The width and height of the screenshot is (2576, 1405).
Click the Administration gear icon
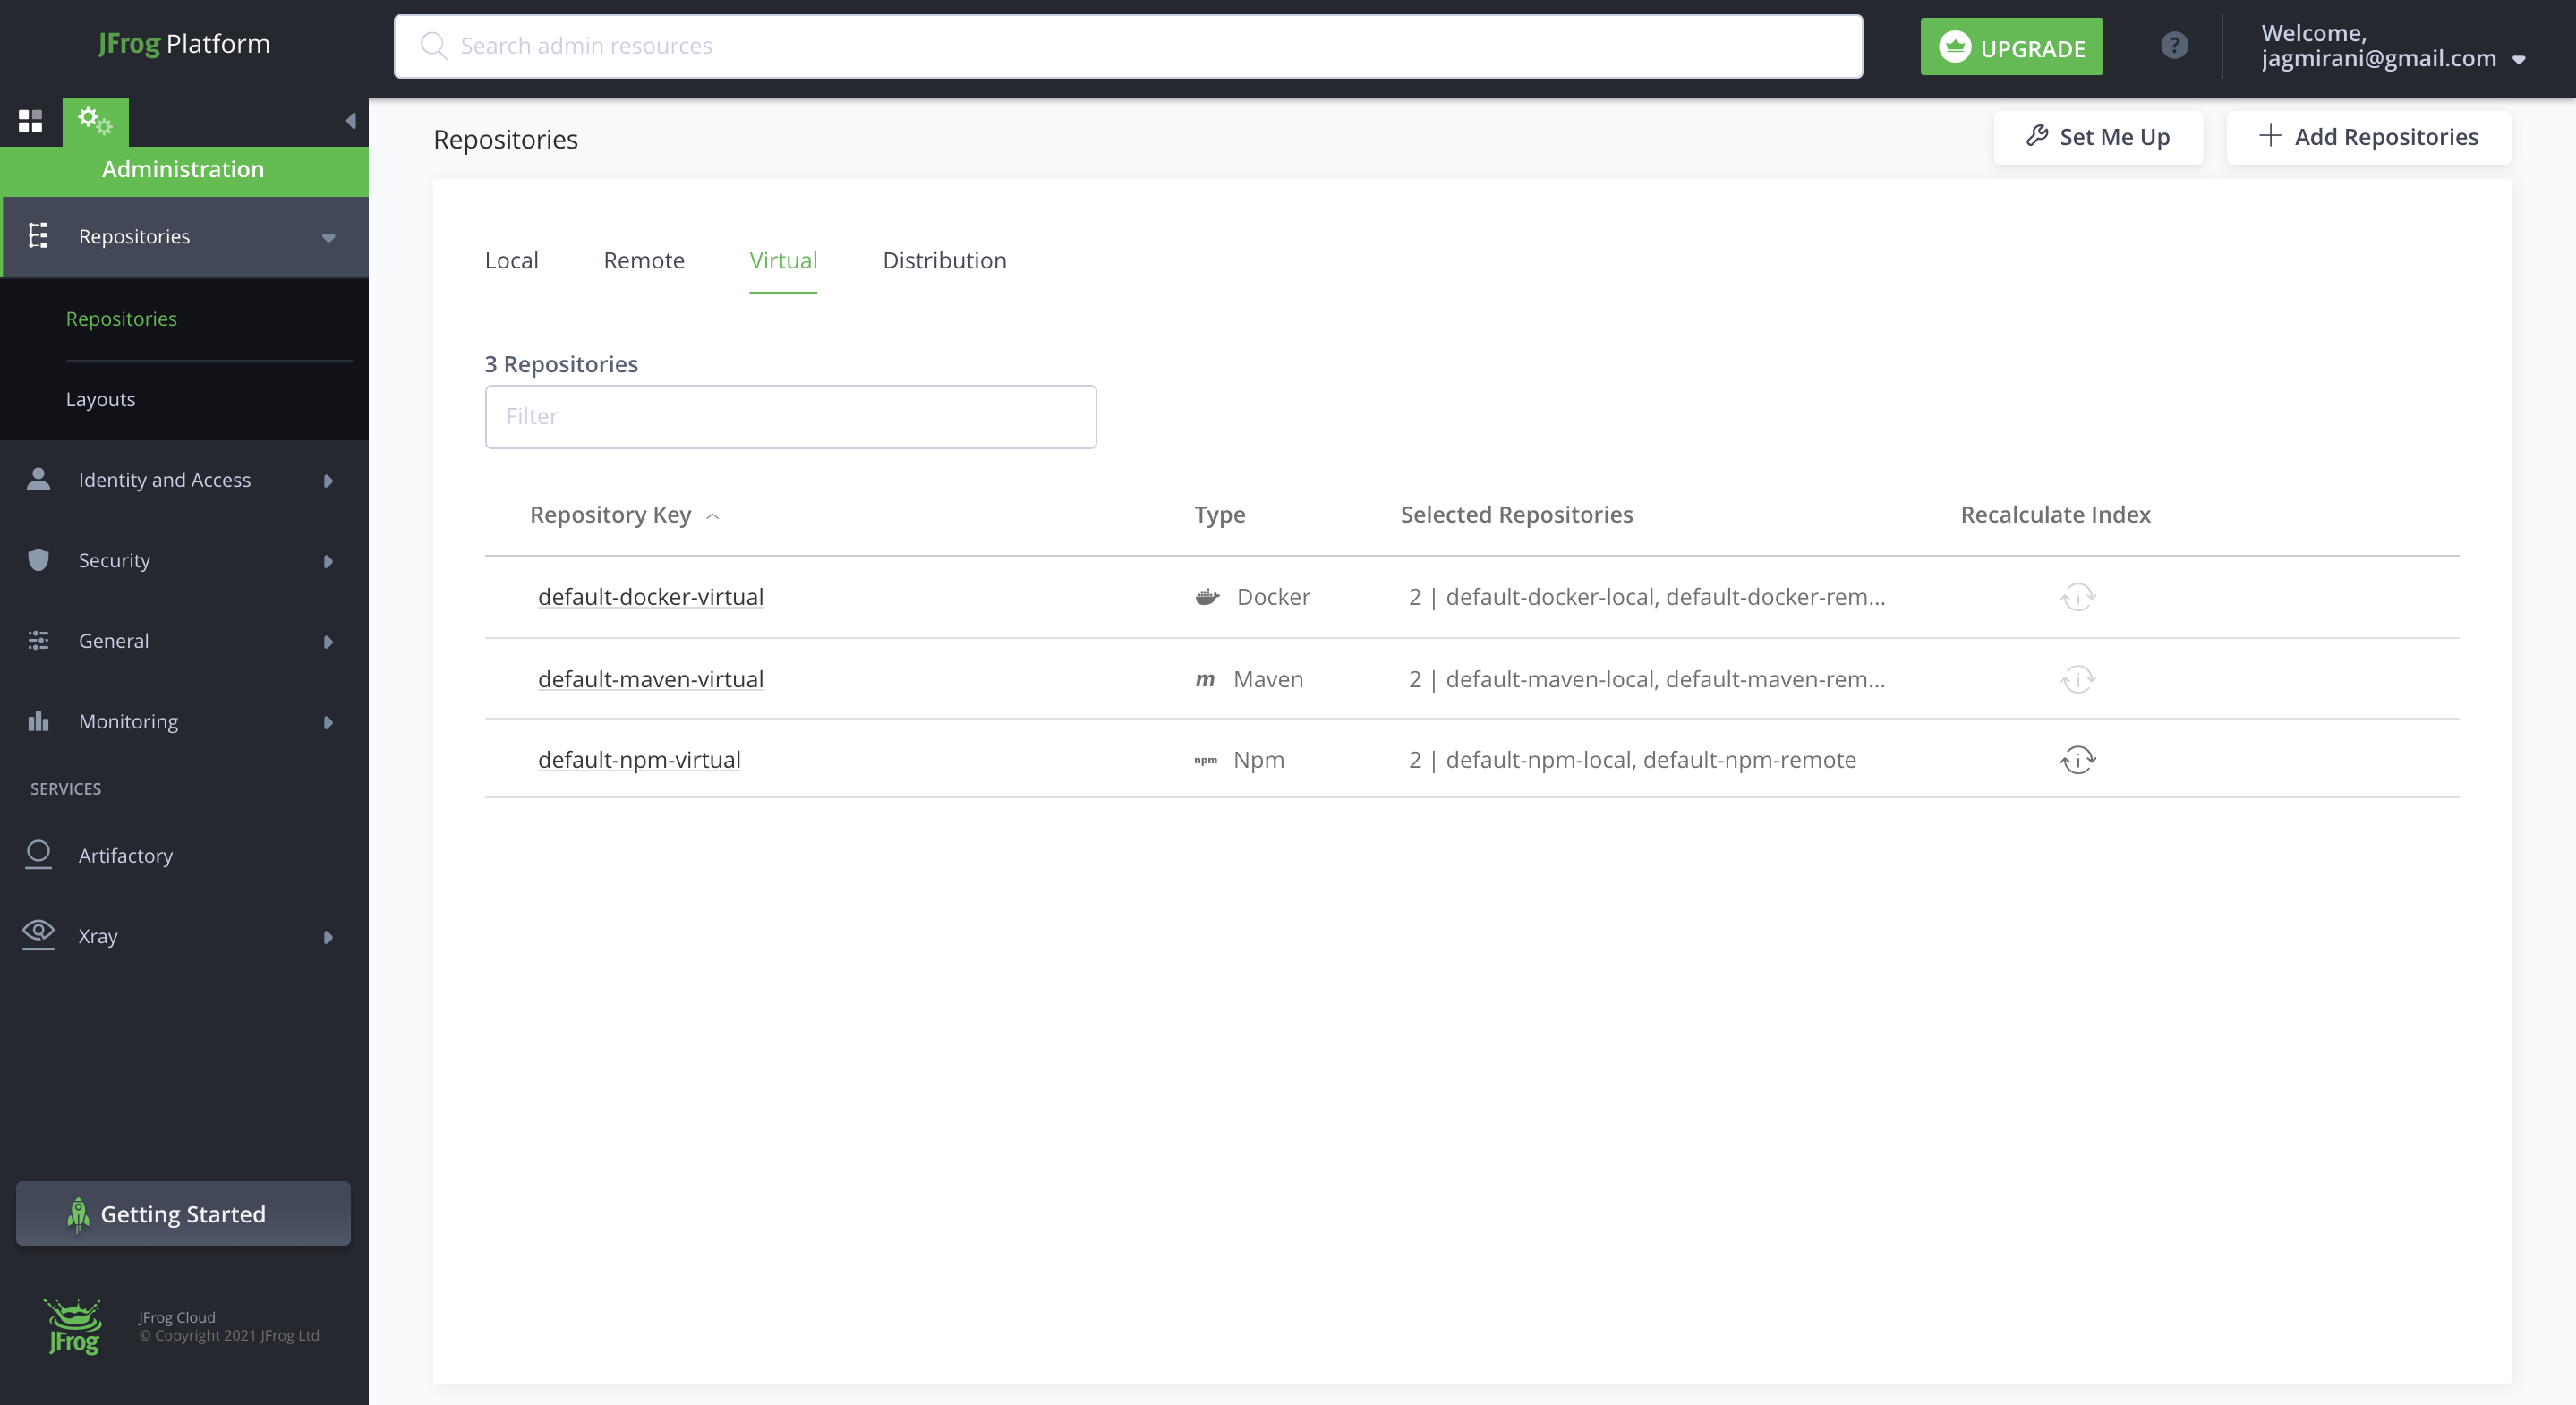tap(95, 121)
